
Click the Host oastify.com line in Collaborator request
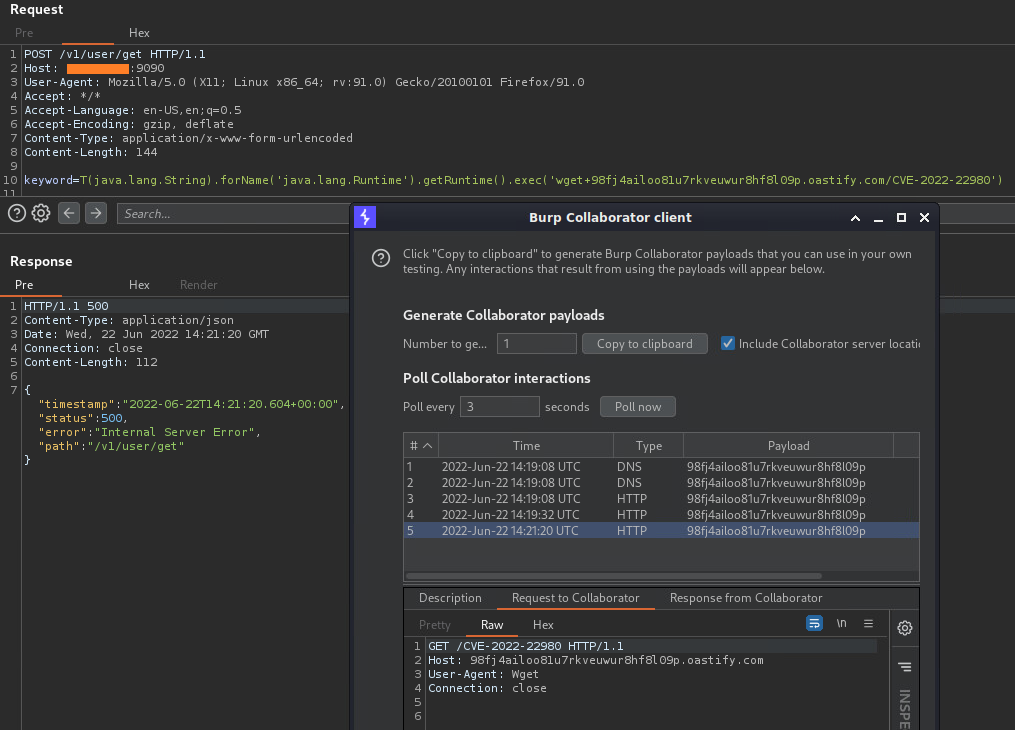pyautogui.click(x=596, y=660)
